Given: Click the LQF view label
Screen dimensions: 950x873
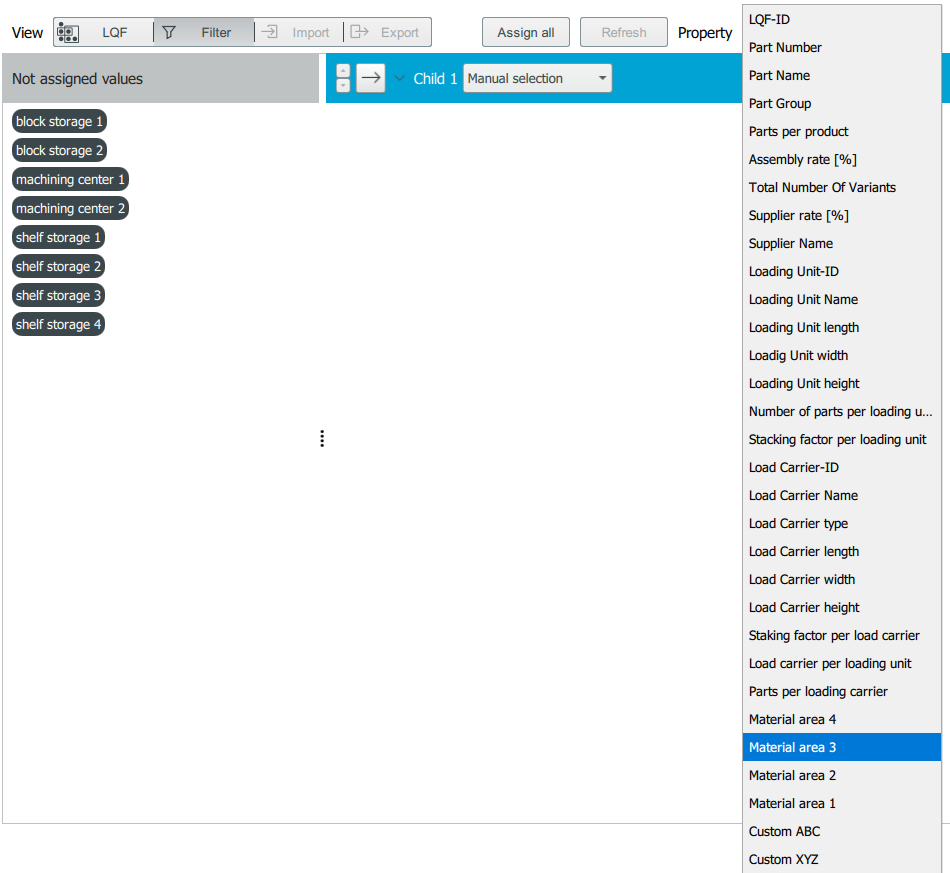Looking at the screenshot, I should point(115,33).
